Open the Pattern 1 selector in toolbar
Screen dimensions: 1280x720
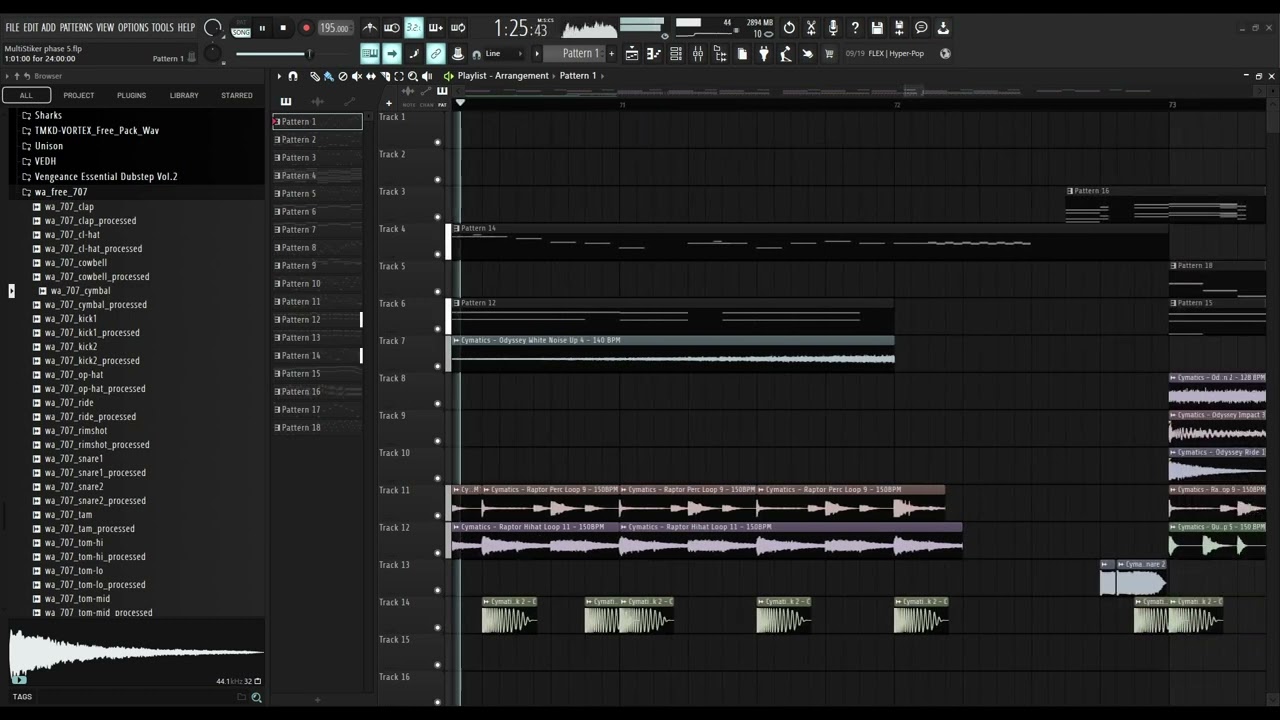click(x=575, y=53)
